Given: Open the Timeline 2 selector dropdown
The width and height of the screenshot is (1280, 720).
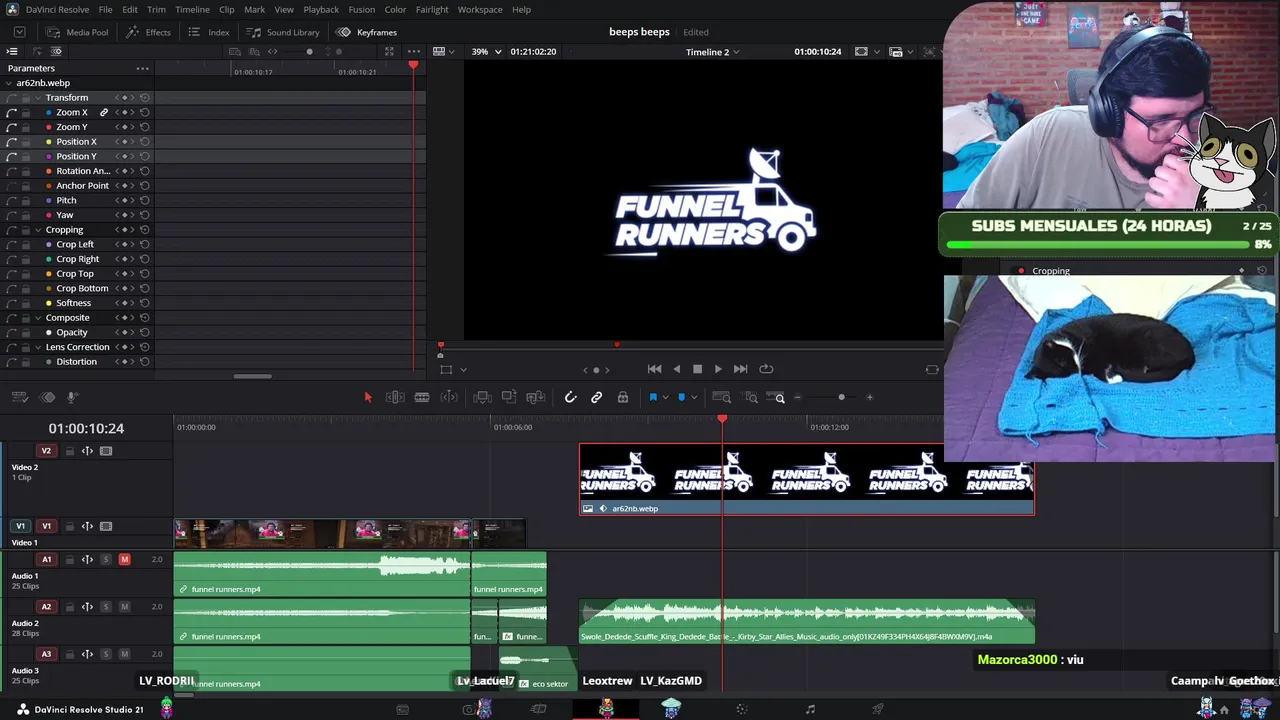Looking at the screenshot, I should [713, 52].
